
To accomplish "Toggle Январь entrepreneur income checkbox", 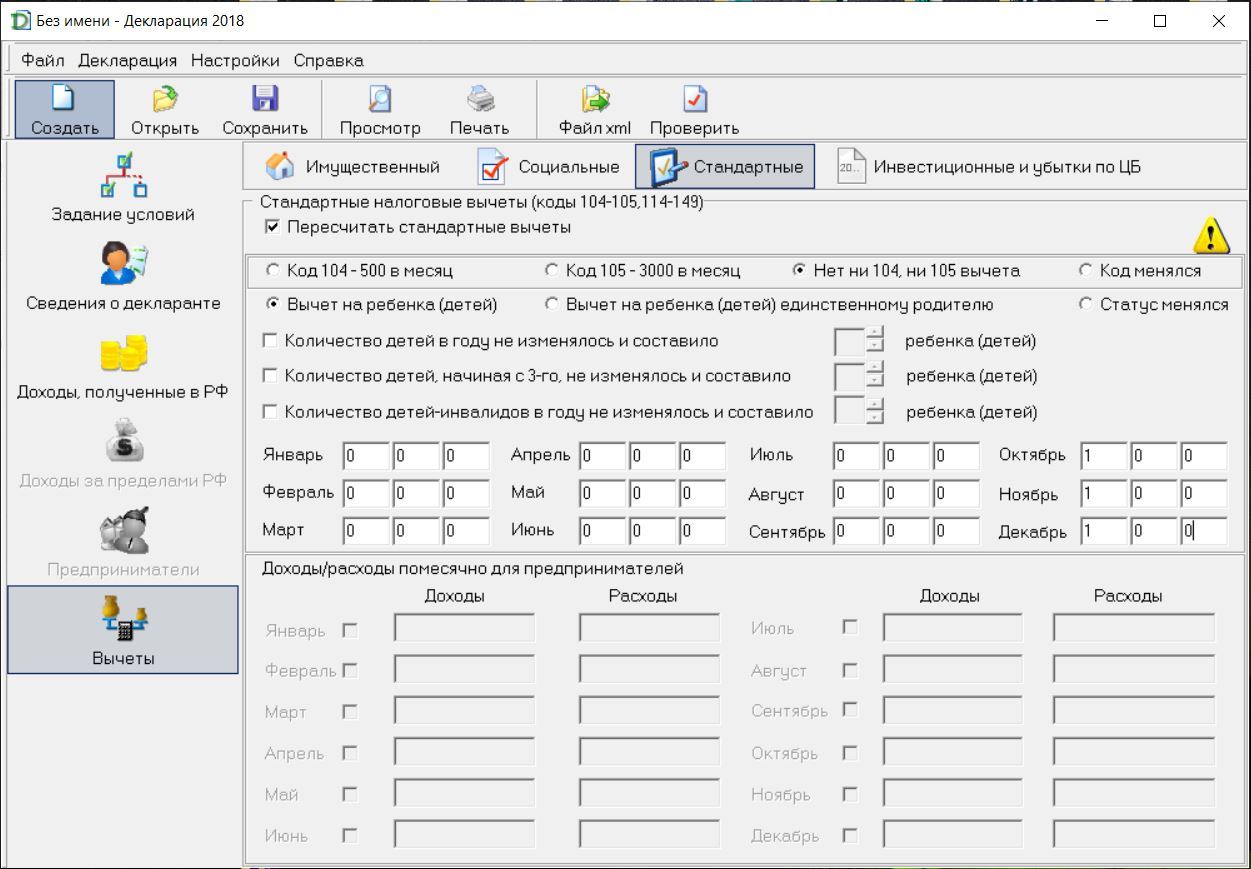I will click(x=350, y=631).
